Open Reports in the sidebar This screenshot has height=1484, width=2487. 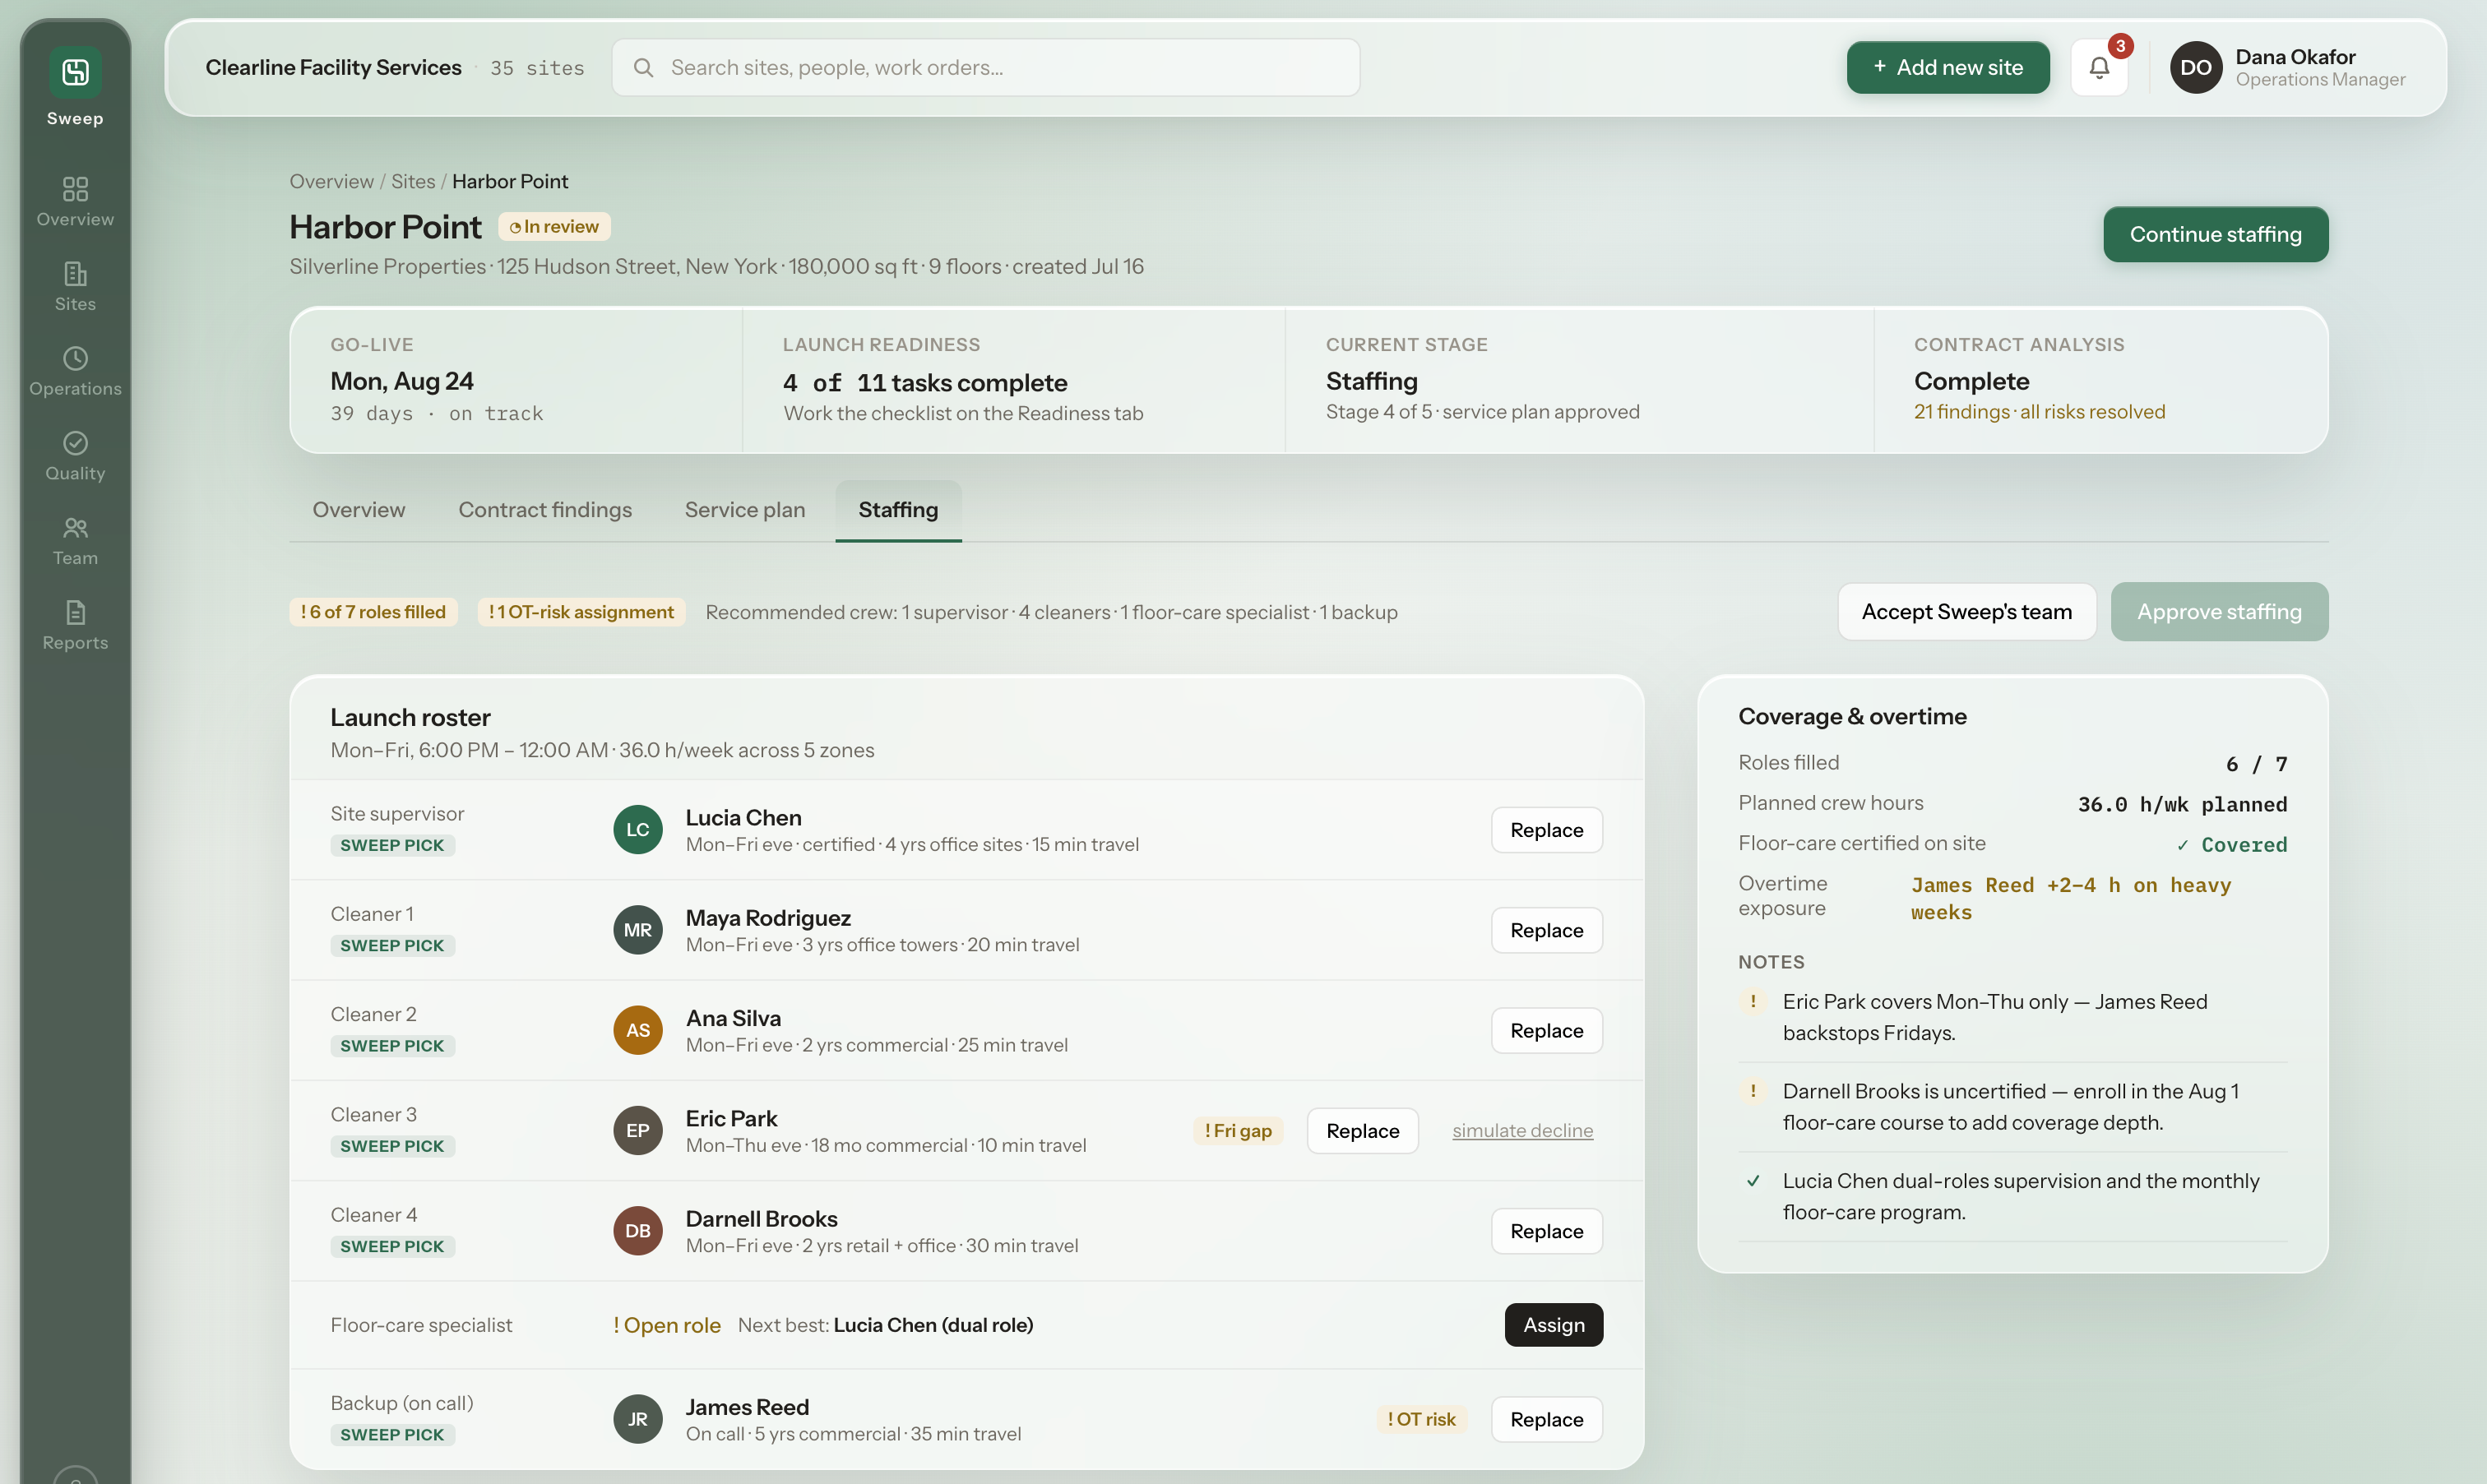tap(75, 626)
